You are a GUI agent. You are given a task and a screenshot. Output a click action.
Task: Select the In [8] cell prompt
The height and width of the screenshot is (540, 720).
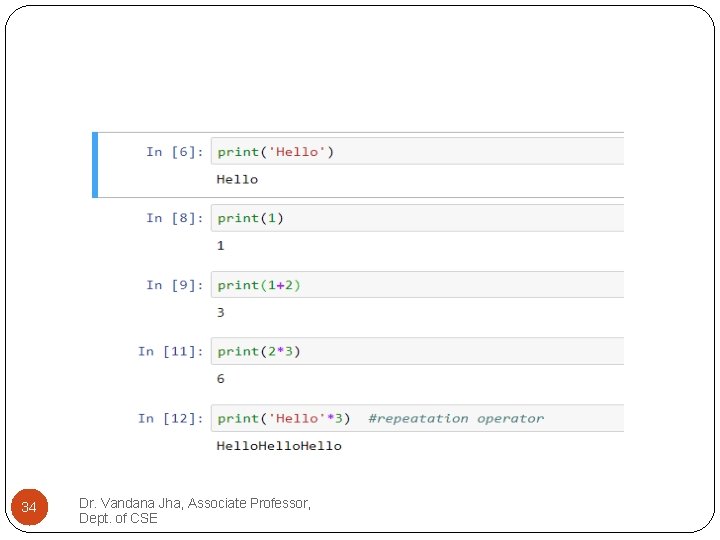[x=175, y=218]
